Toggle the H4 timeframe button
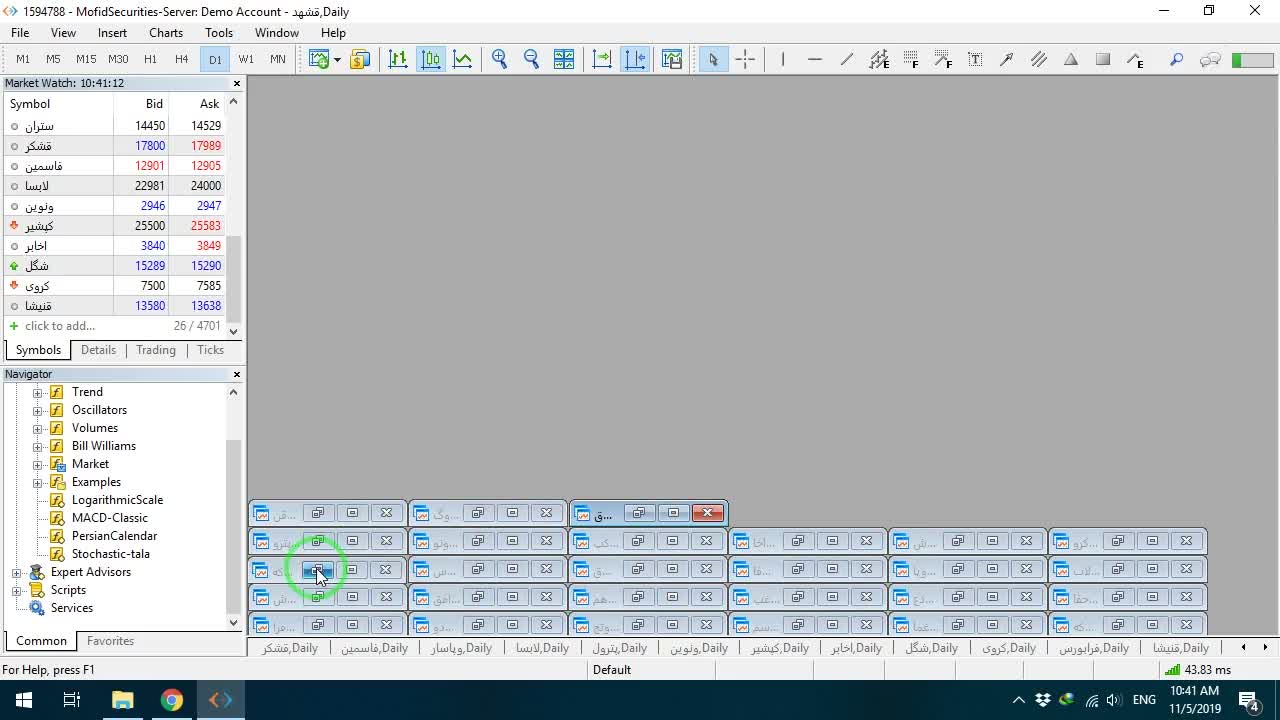 pos(181,59)
